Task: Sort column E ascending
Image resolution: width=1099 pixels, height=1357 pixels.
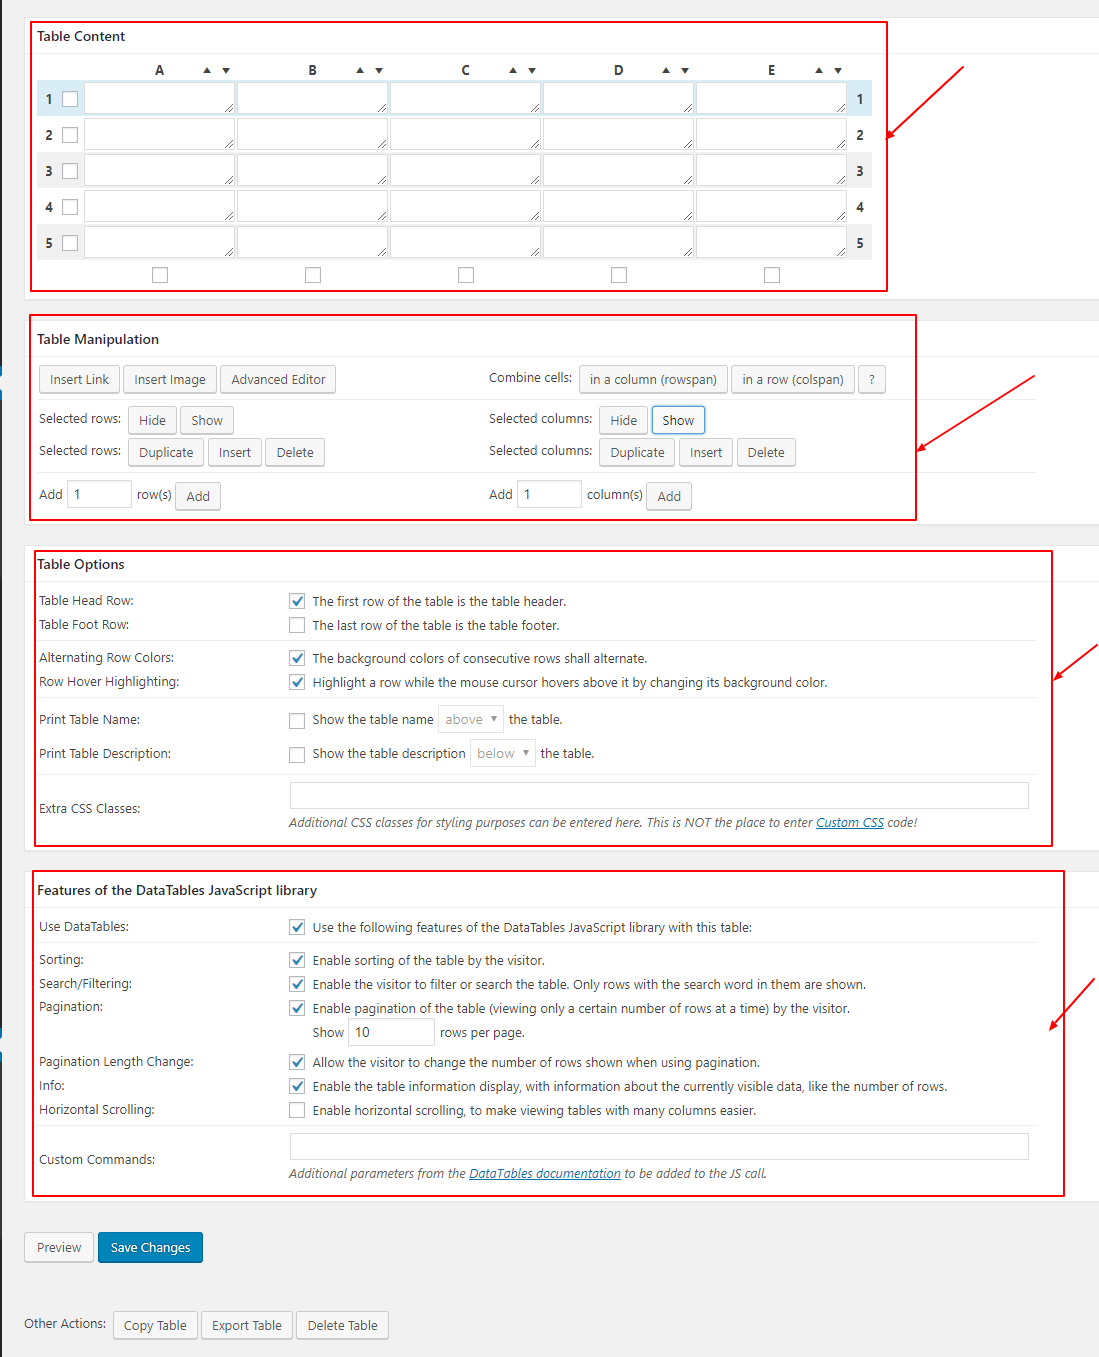Action: (x=819, y=70)
